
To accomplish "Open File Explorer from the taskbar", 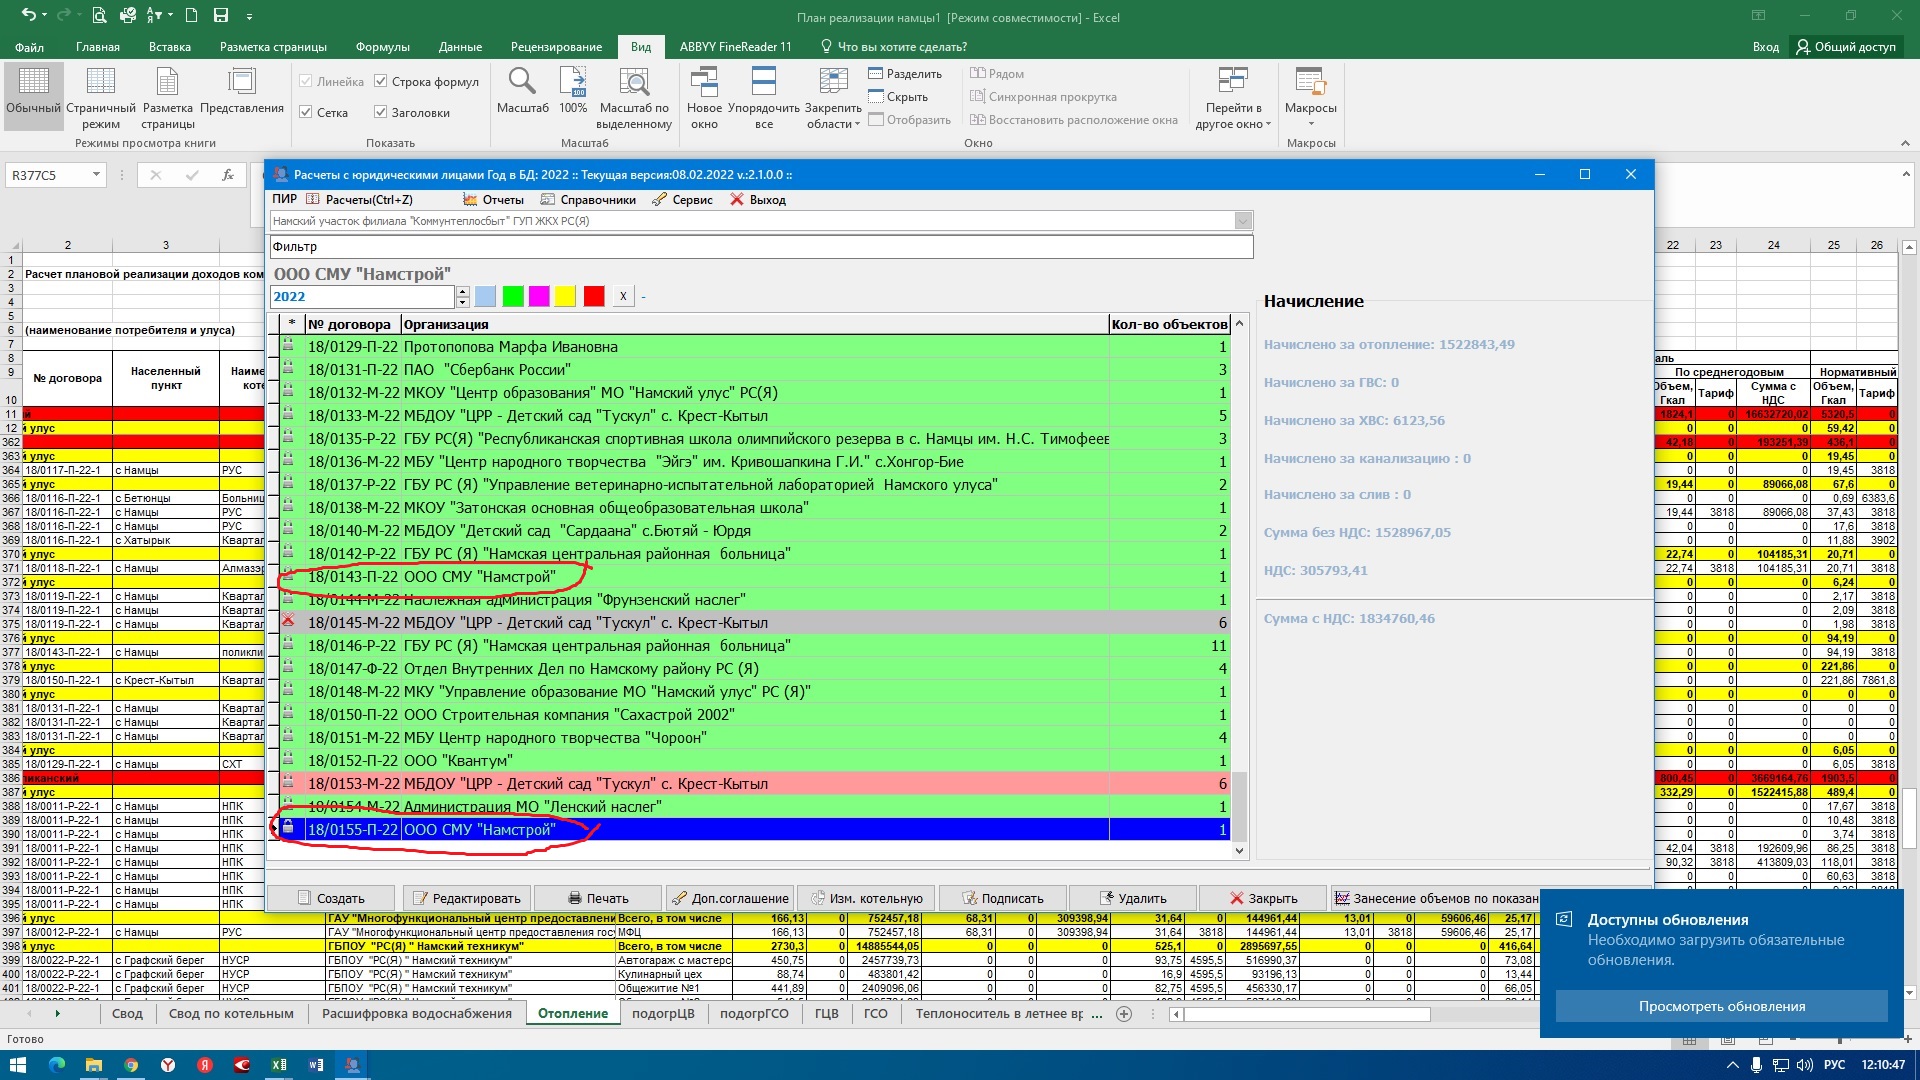I will (93, 1065).
